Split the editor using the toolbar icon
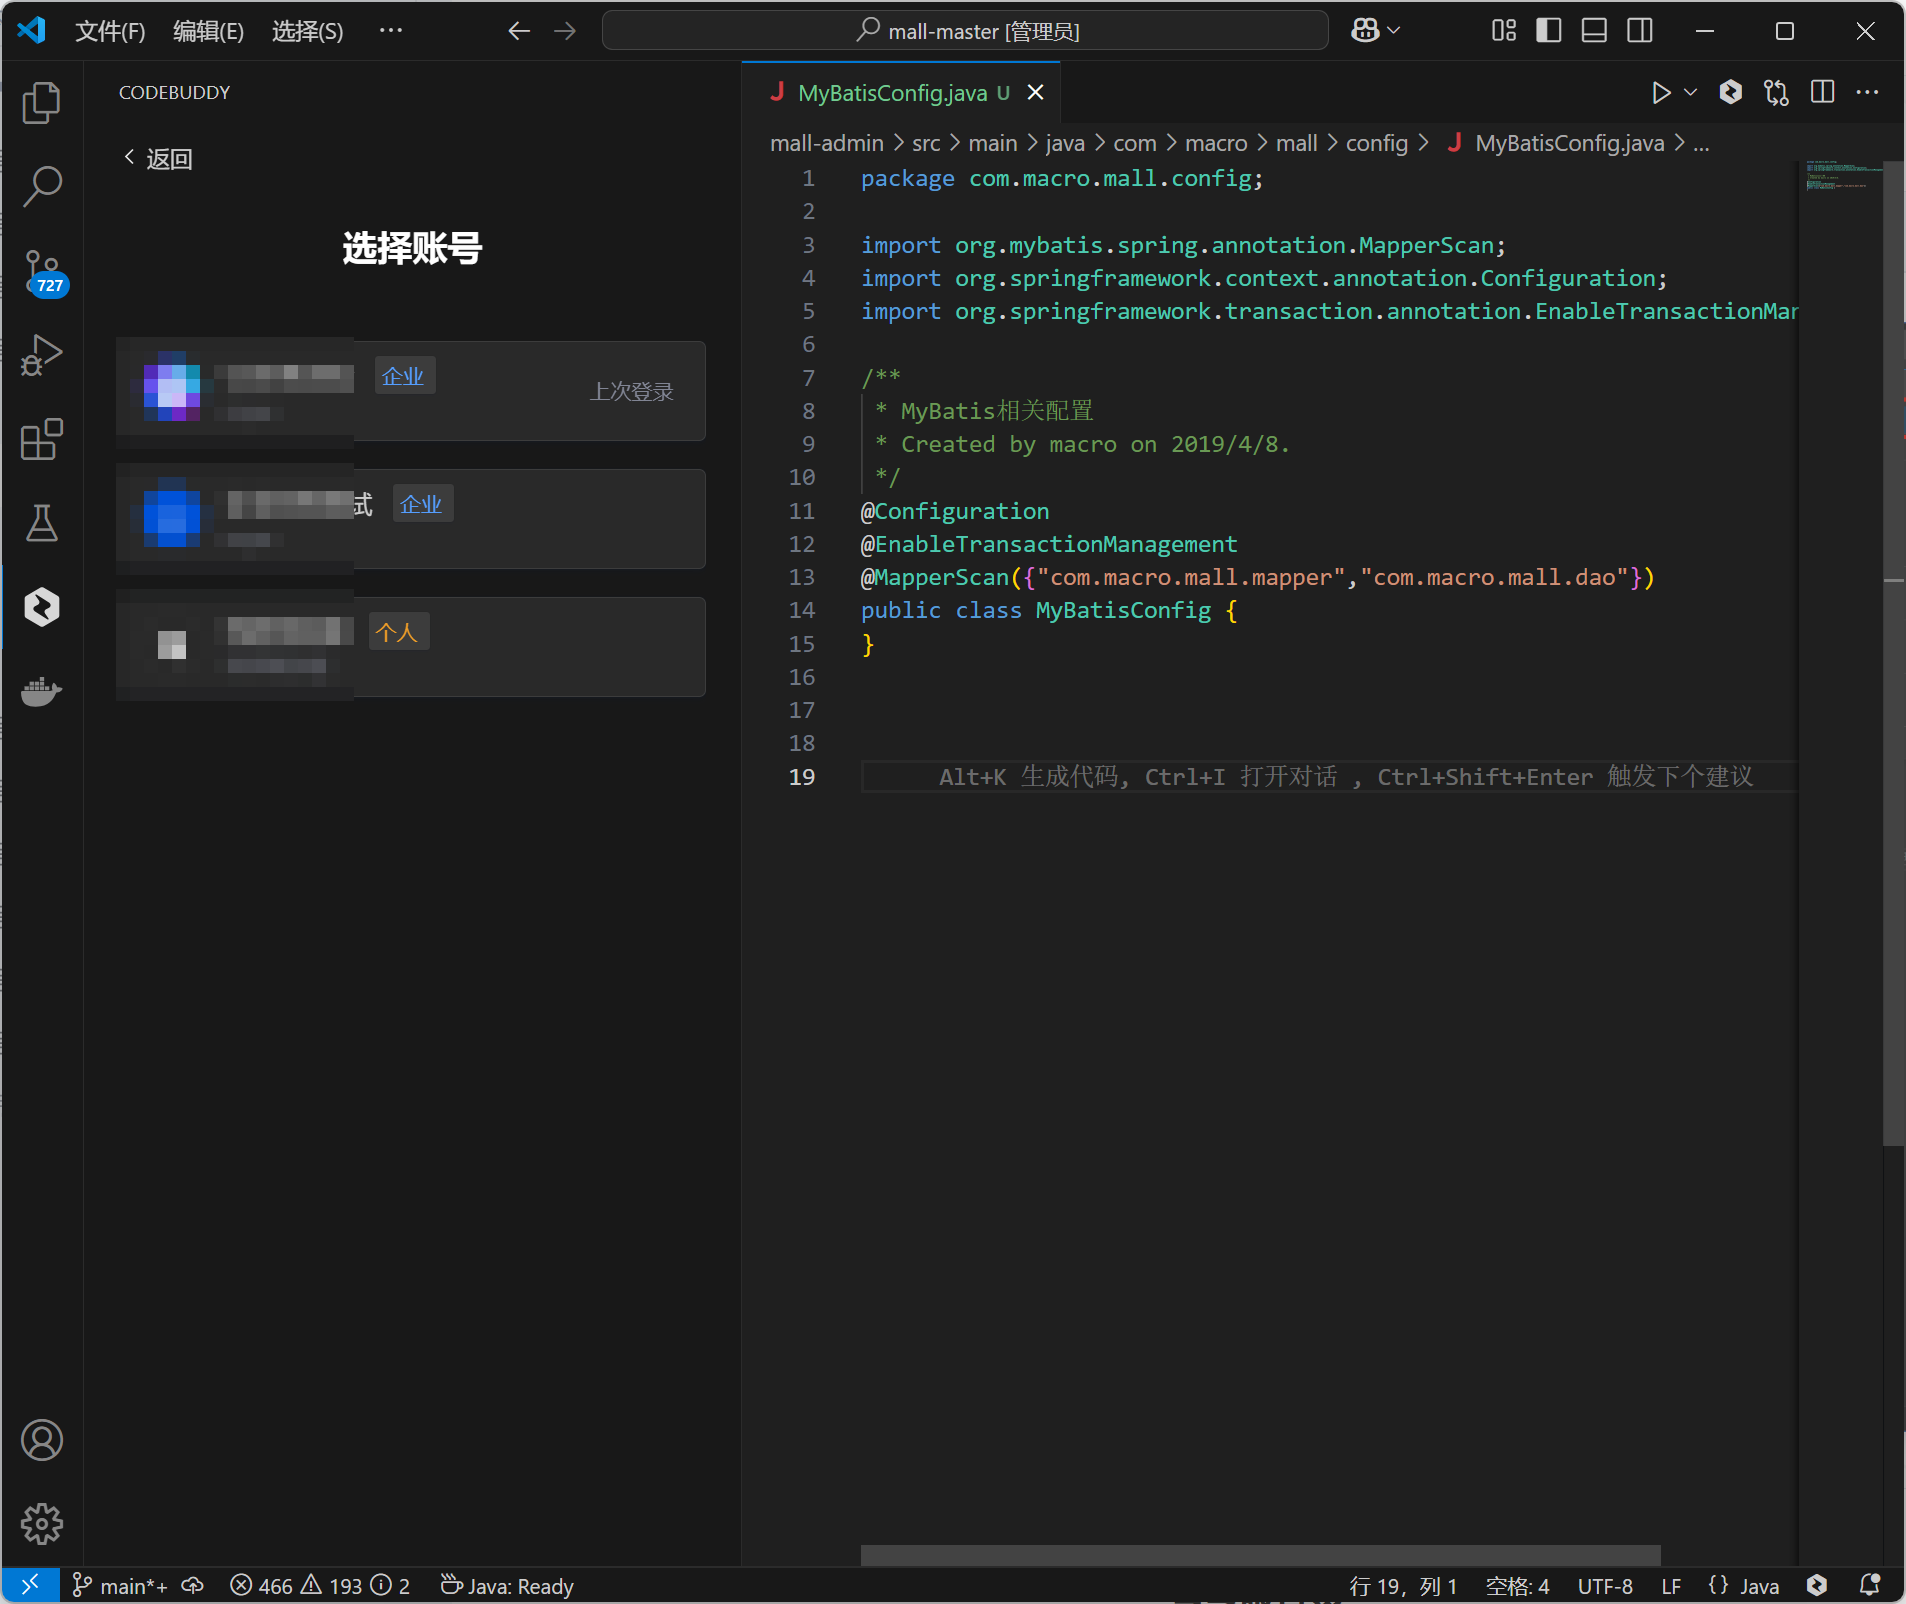Image resolution: width=1906 pixels, height=1604 pixels. coord(1822,92)
